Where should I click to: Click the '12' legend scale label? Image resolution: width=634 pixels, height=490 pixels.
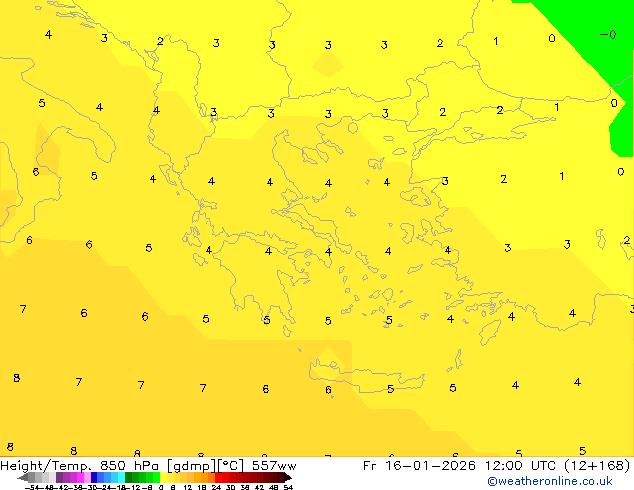pos(188,487)
